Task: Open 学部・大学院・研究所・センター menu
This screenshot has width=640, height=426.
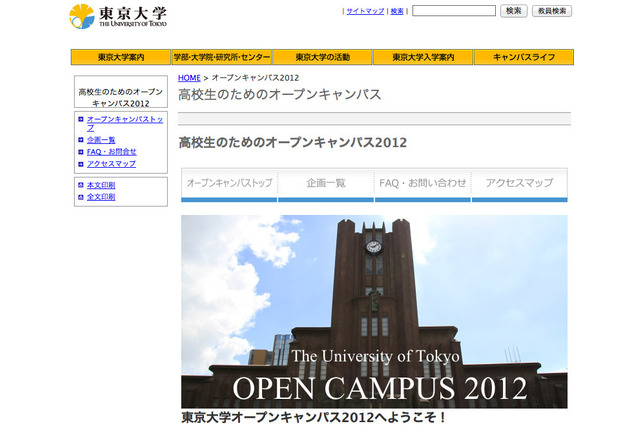Action: [222, 57]
